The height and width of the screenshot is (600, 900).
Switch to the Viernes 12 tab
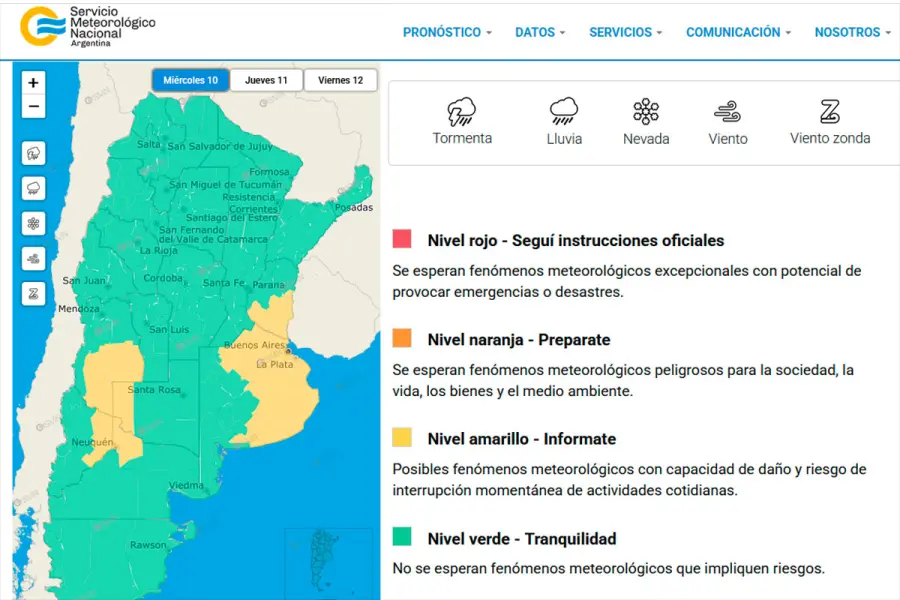click(x=340, y=80)
